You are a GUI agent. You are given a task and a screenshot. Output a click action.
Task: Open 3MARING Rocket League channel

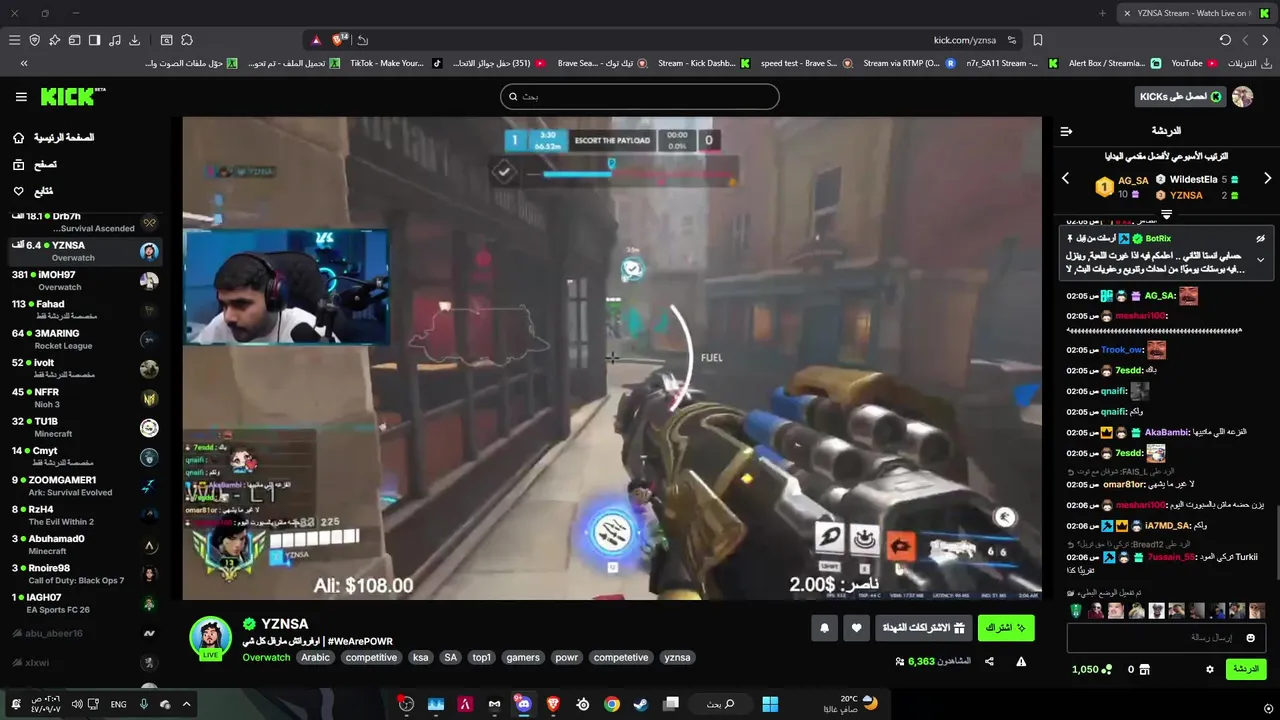(x=85, y=339)
